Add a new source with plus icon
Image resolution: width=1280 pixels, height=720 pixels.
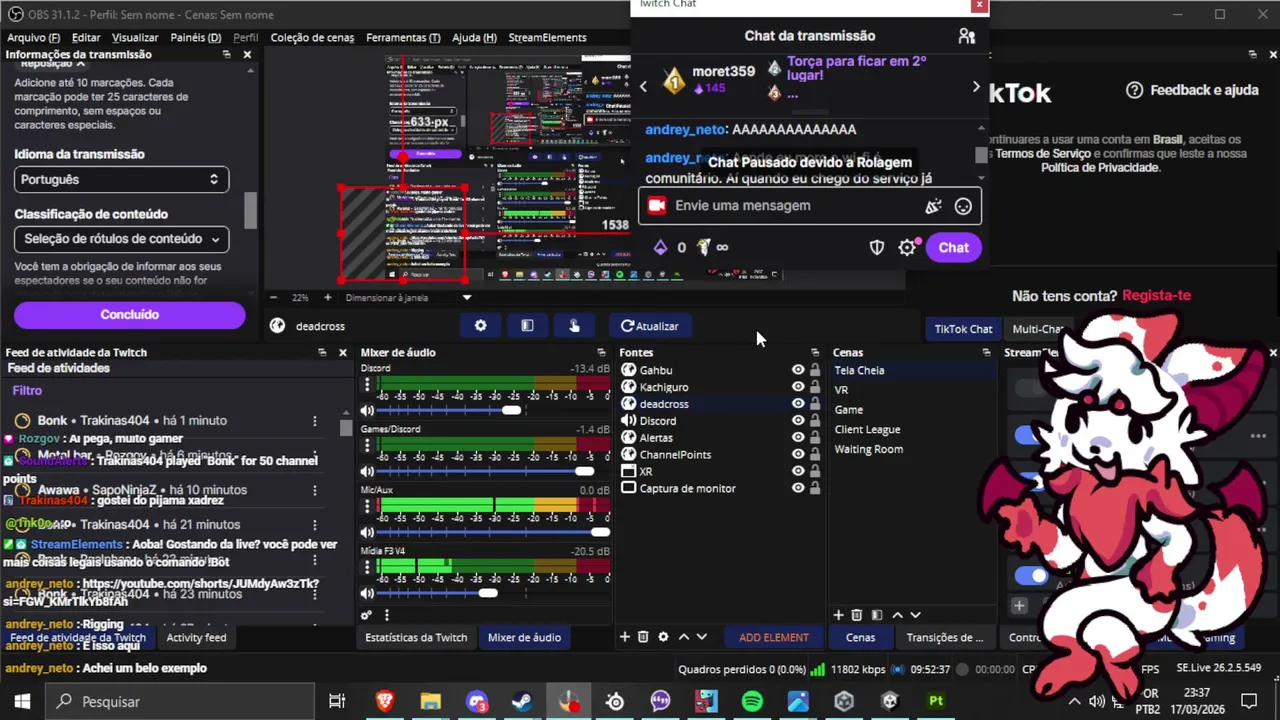(625, 637)
